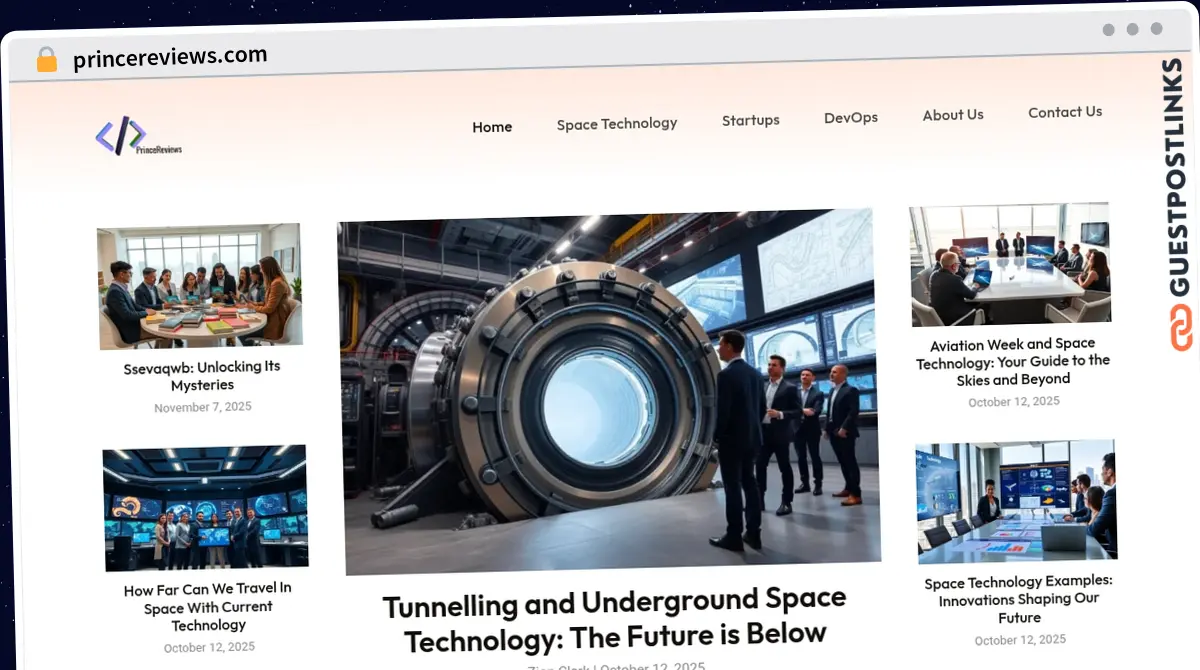Read Aviation Week and Space Technology article

(x=1013, y=361)
